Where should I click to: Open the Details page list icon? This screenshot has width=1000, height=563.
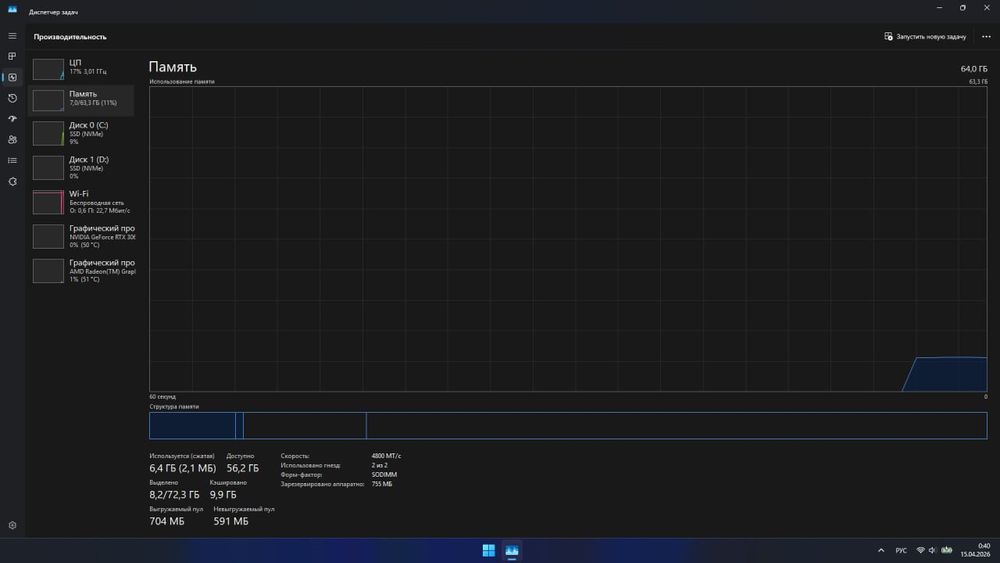tap(12, 161)
